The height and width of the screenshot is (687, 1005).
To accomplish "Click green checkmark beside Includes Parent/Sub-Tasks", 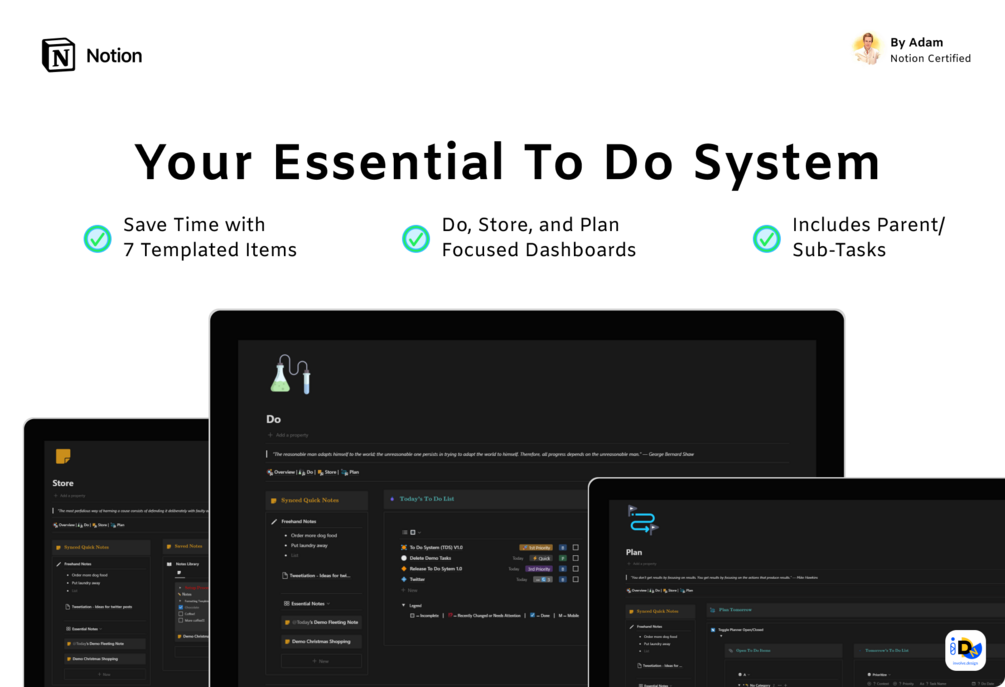I will (x=767, y=238).
